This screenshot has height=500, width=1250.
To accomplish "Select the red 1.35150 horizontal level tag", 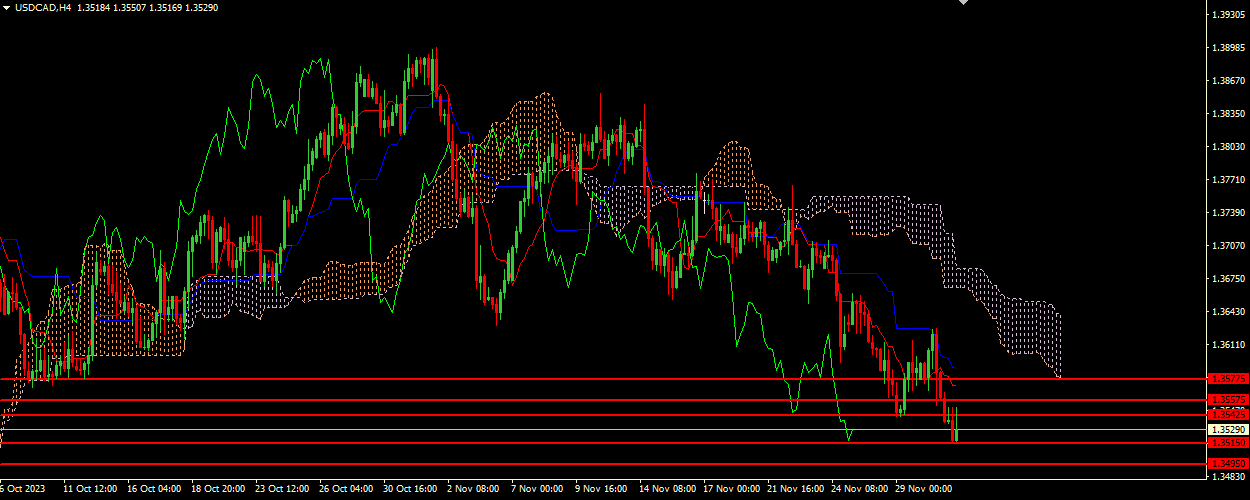I will (1226, 442).
